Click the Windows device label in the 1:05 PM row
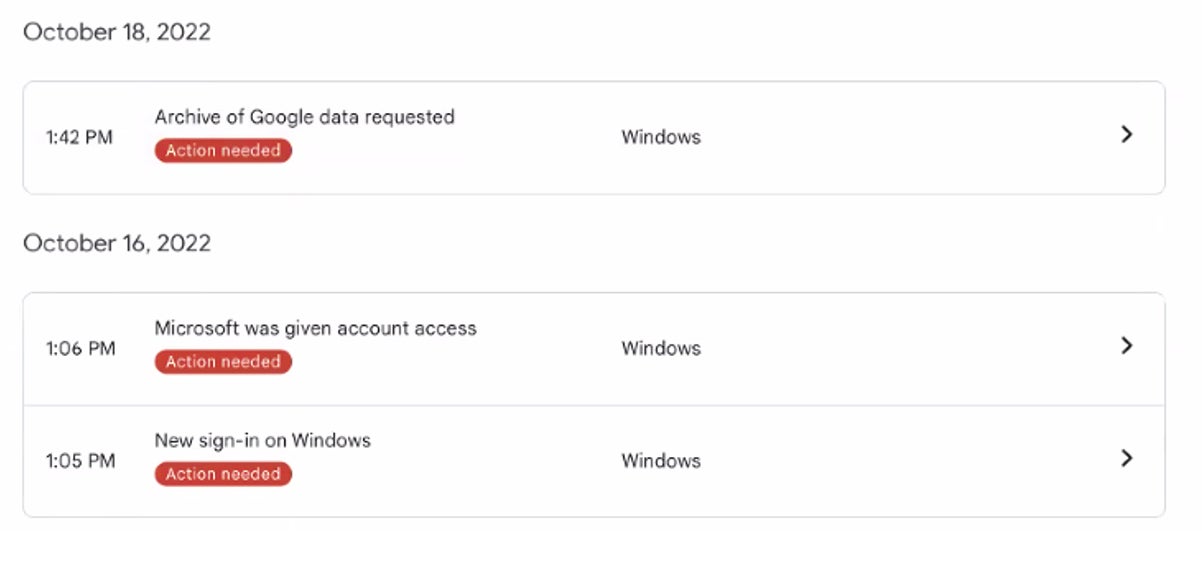The image size is (1202, 562). pyautogui.click(x=661, y=461)
